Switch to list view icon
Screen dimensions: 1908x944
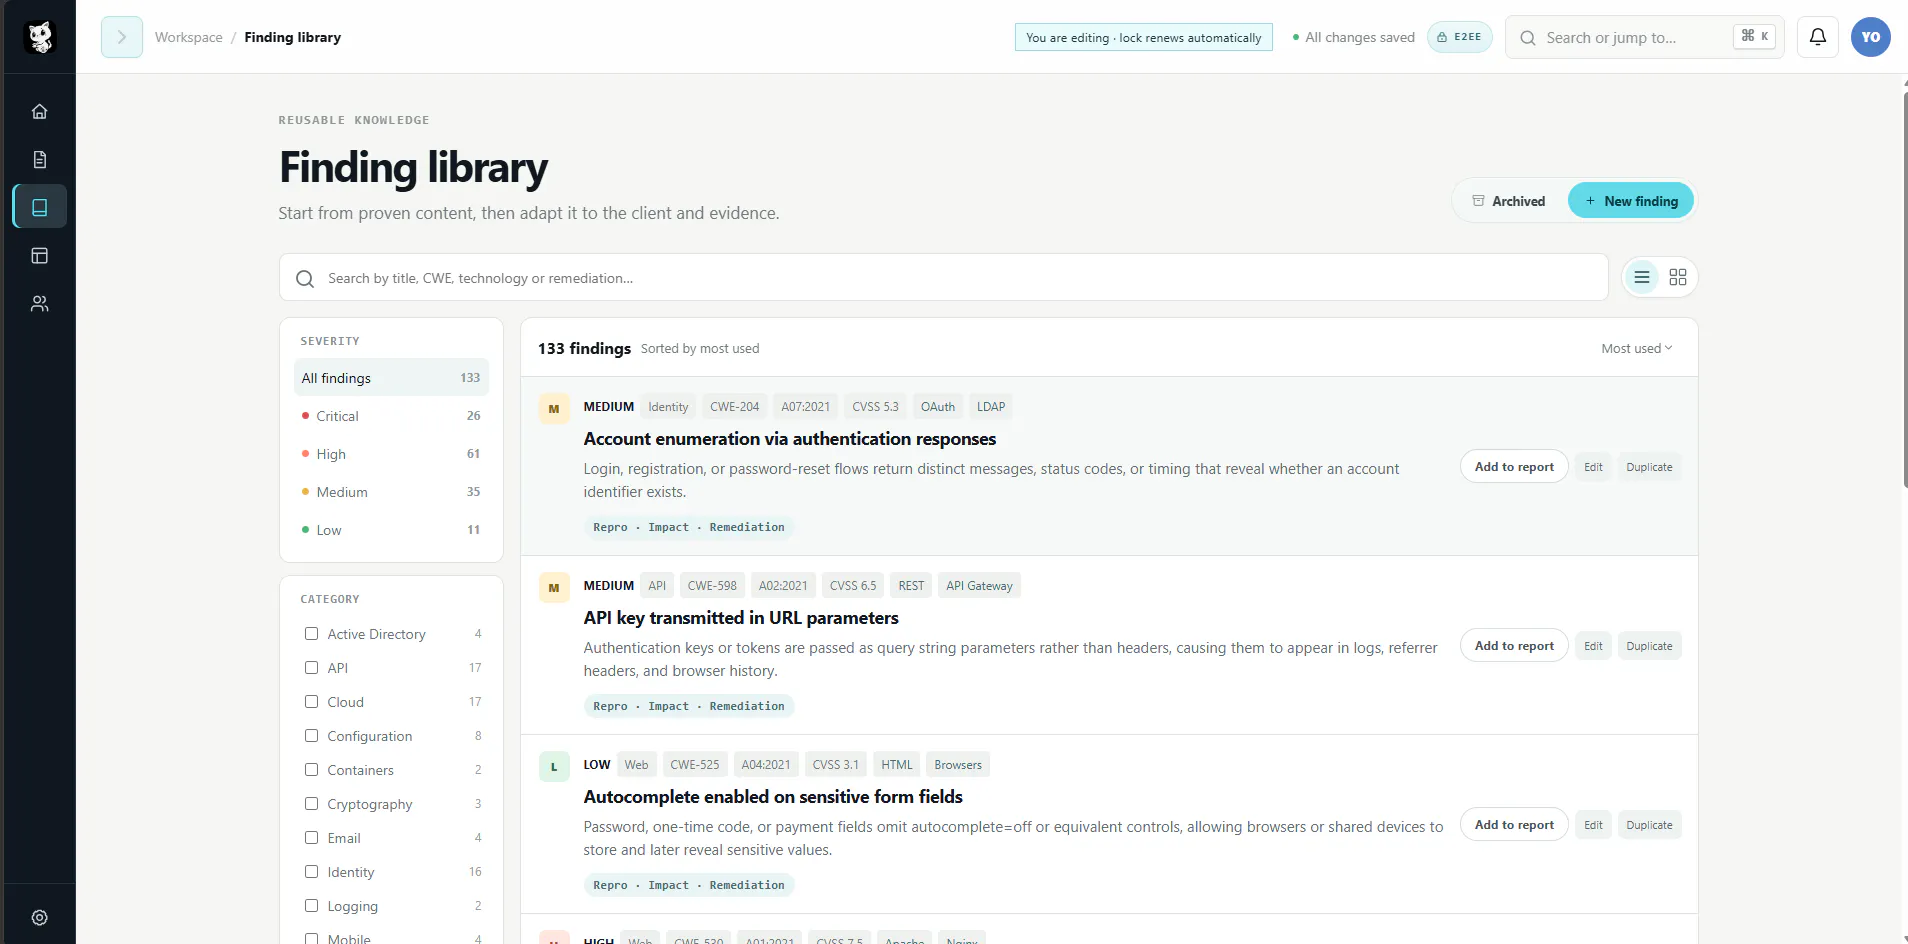click(x=1642, y=277)
